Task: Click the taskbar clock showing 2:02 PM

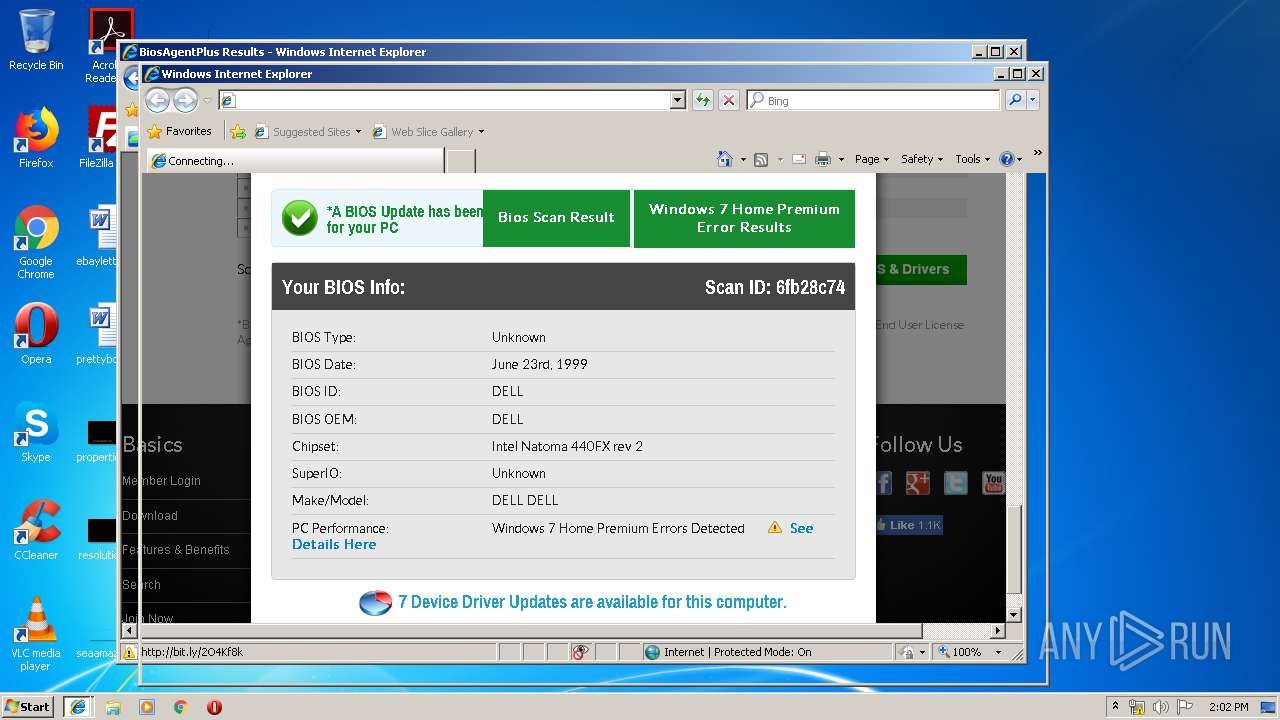Action: click(x=1228, y=707)
